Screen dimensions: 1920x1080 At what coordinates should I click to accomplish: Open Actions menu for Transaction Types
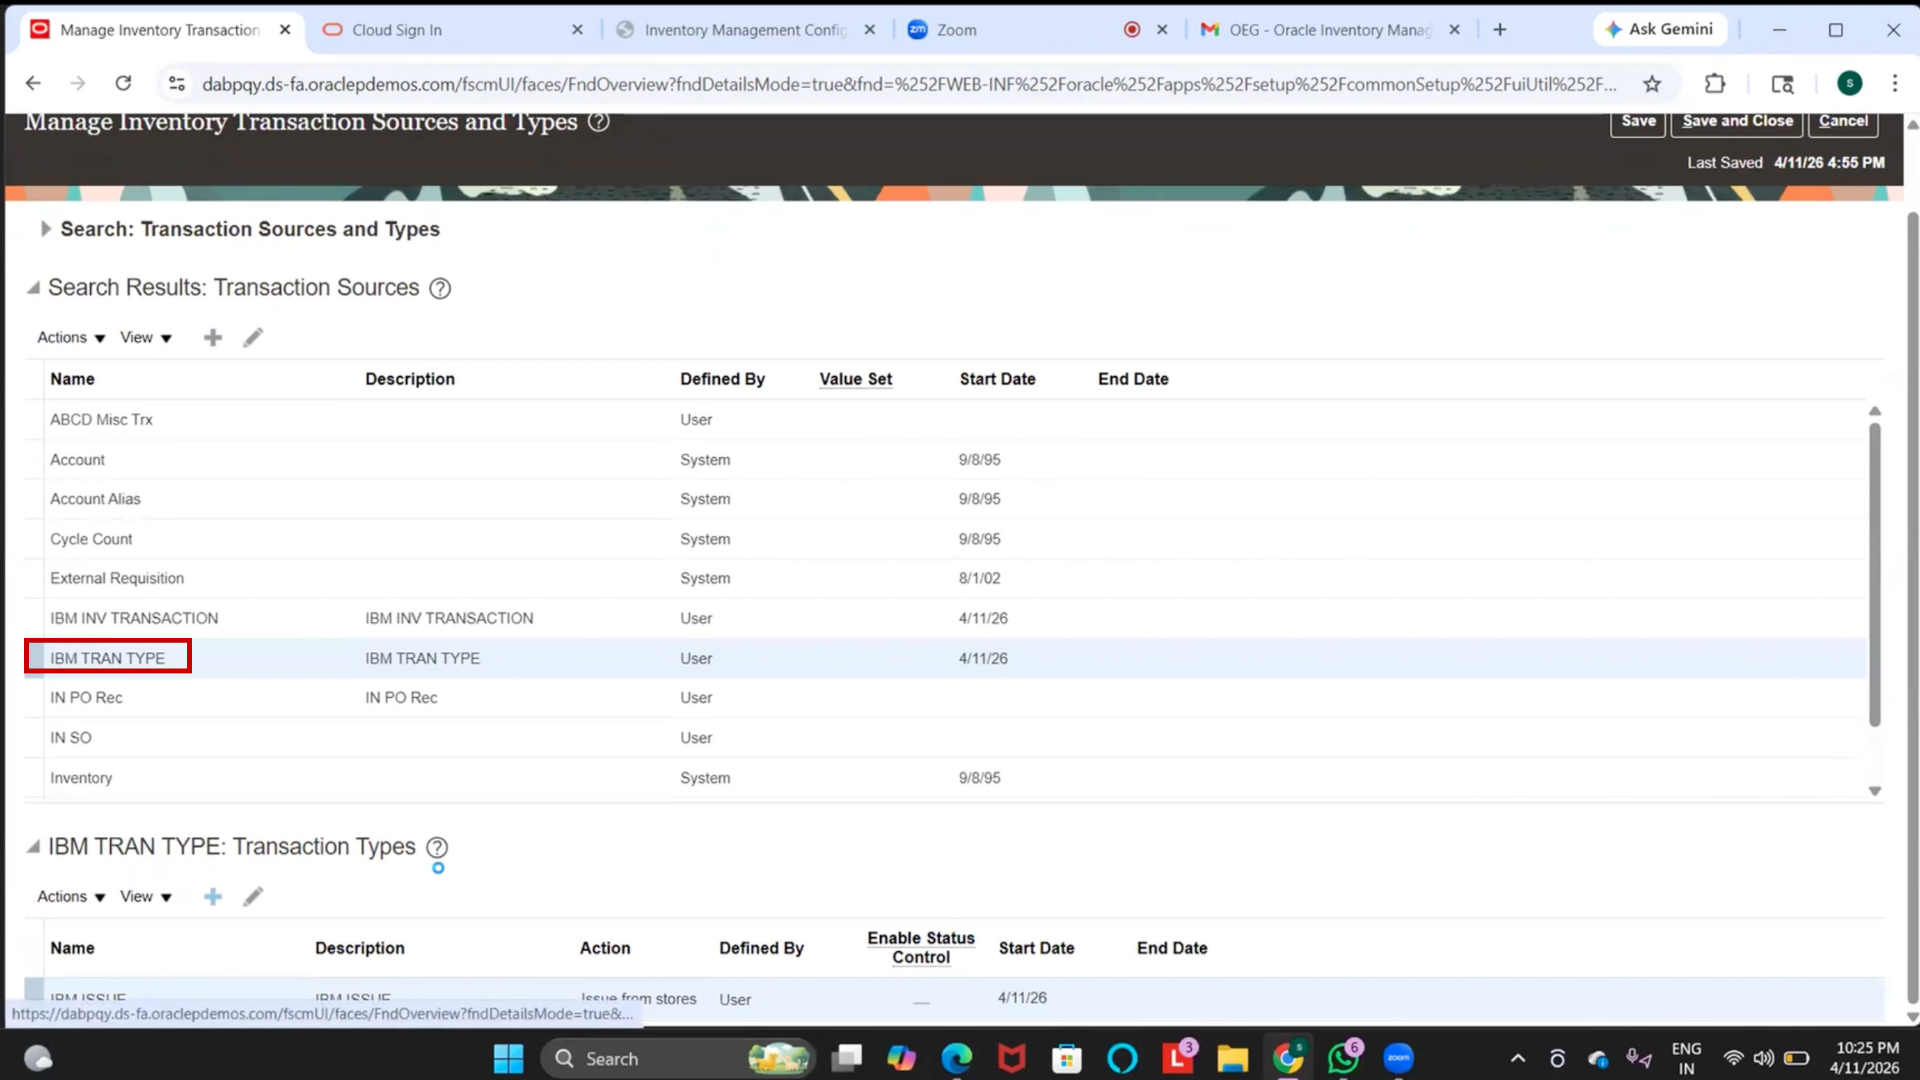[71, 897]
